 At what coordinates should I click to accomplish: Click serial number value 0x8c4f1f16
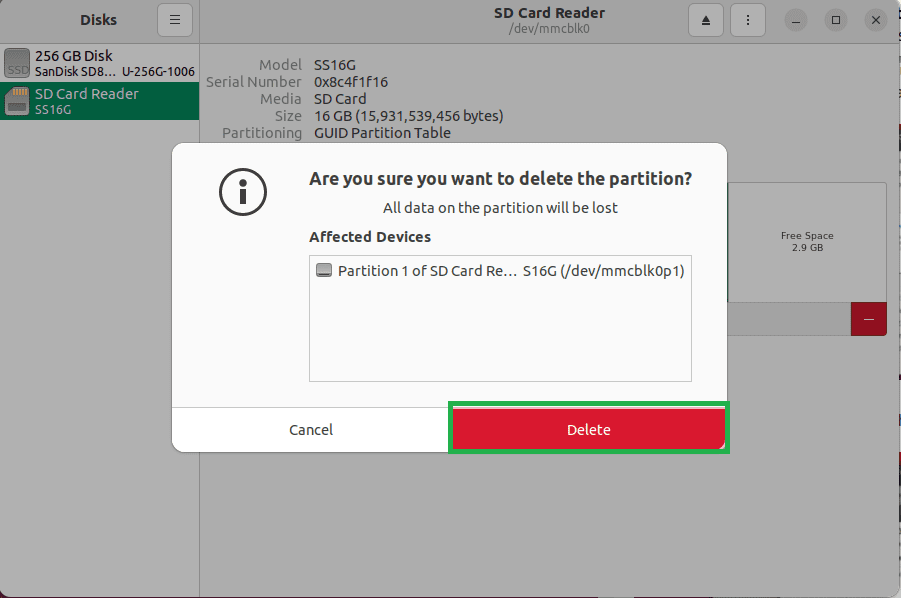click(351, 82)
